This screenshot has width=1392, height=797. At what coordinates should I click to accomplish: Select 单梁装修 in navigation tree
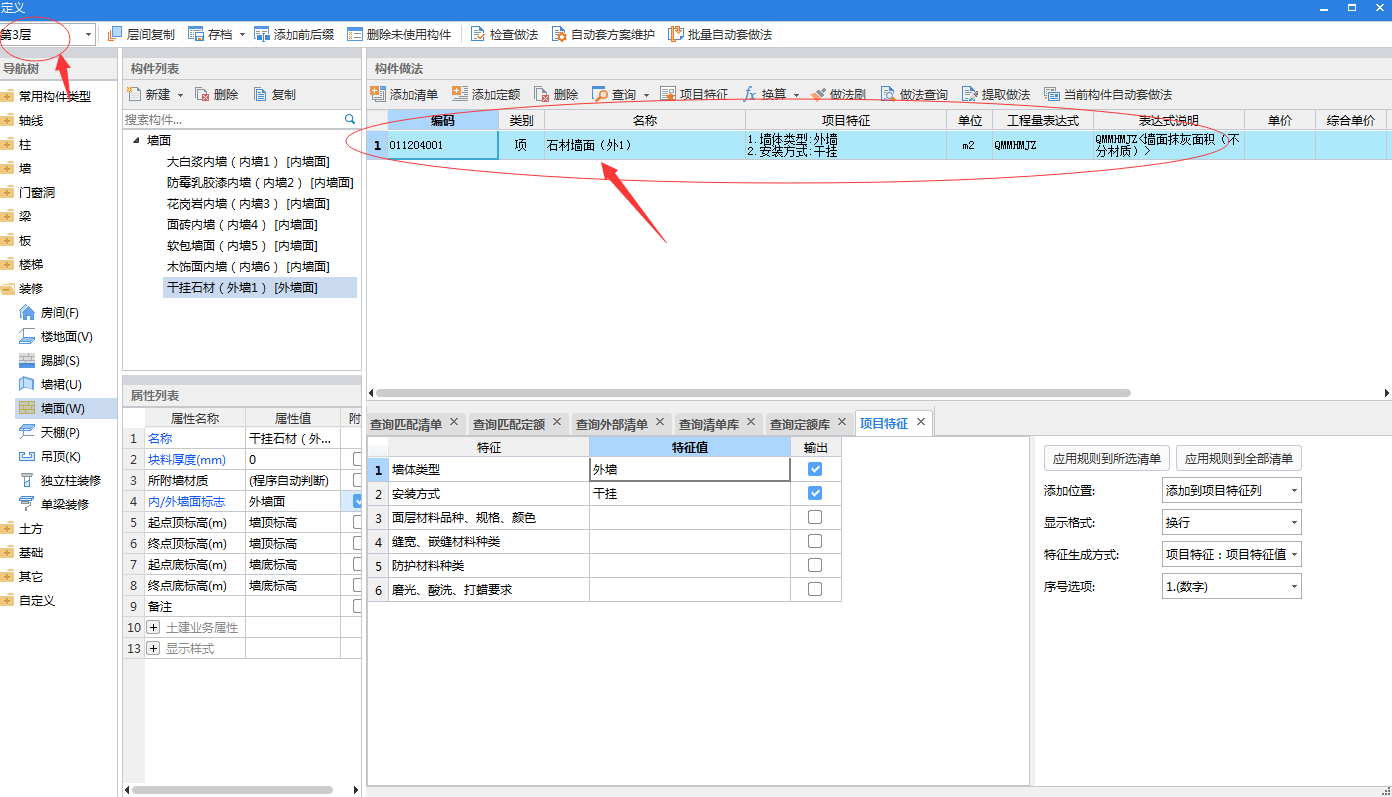(65, 504)
